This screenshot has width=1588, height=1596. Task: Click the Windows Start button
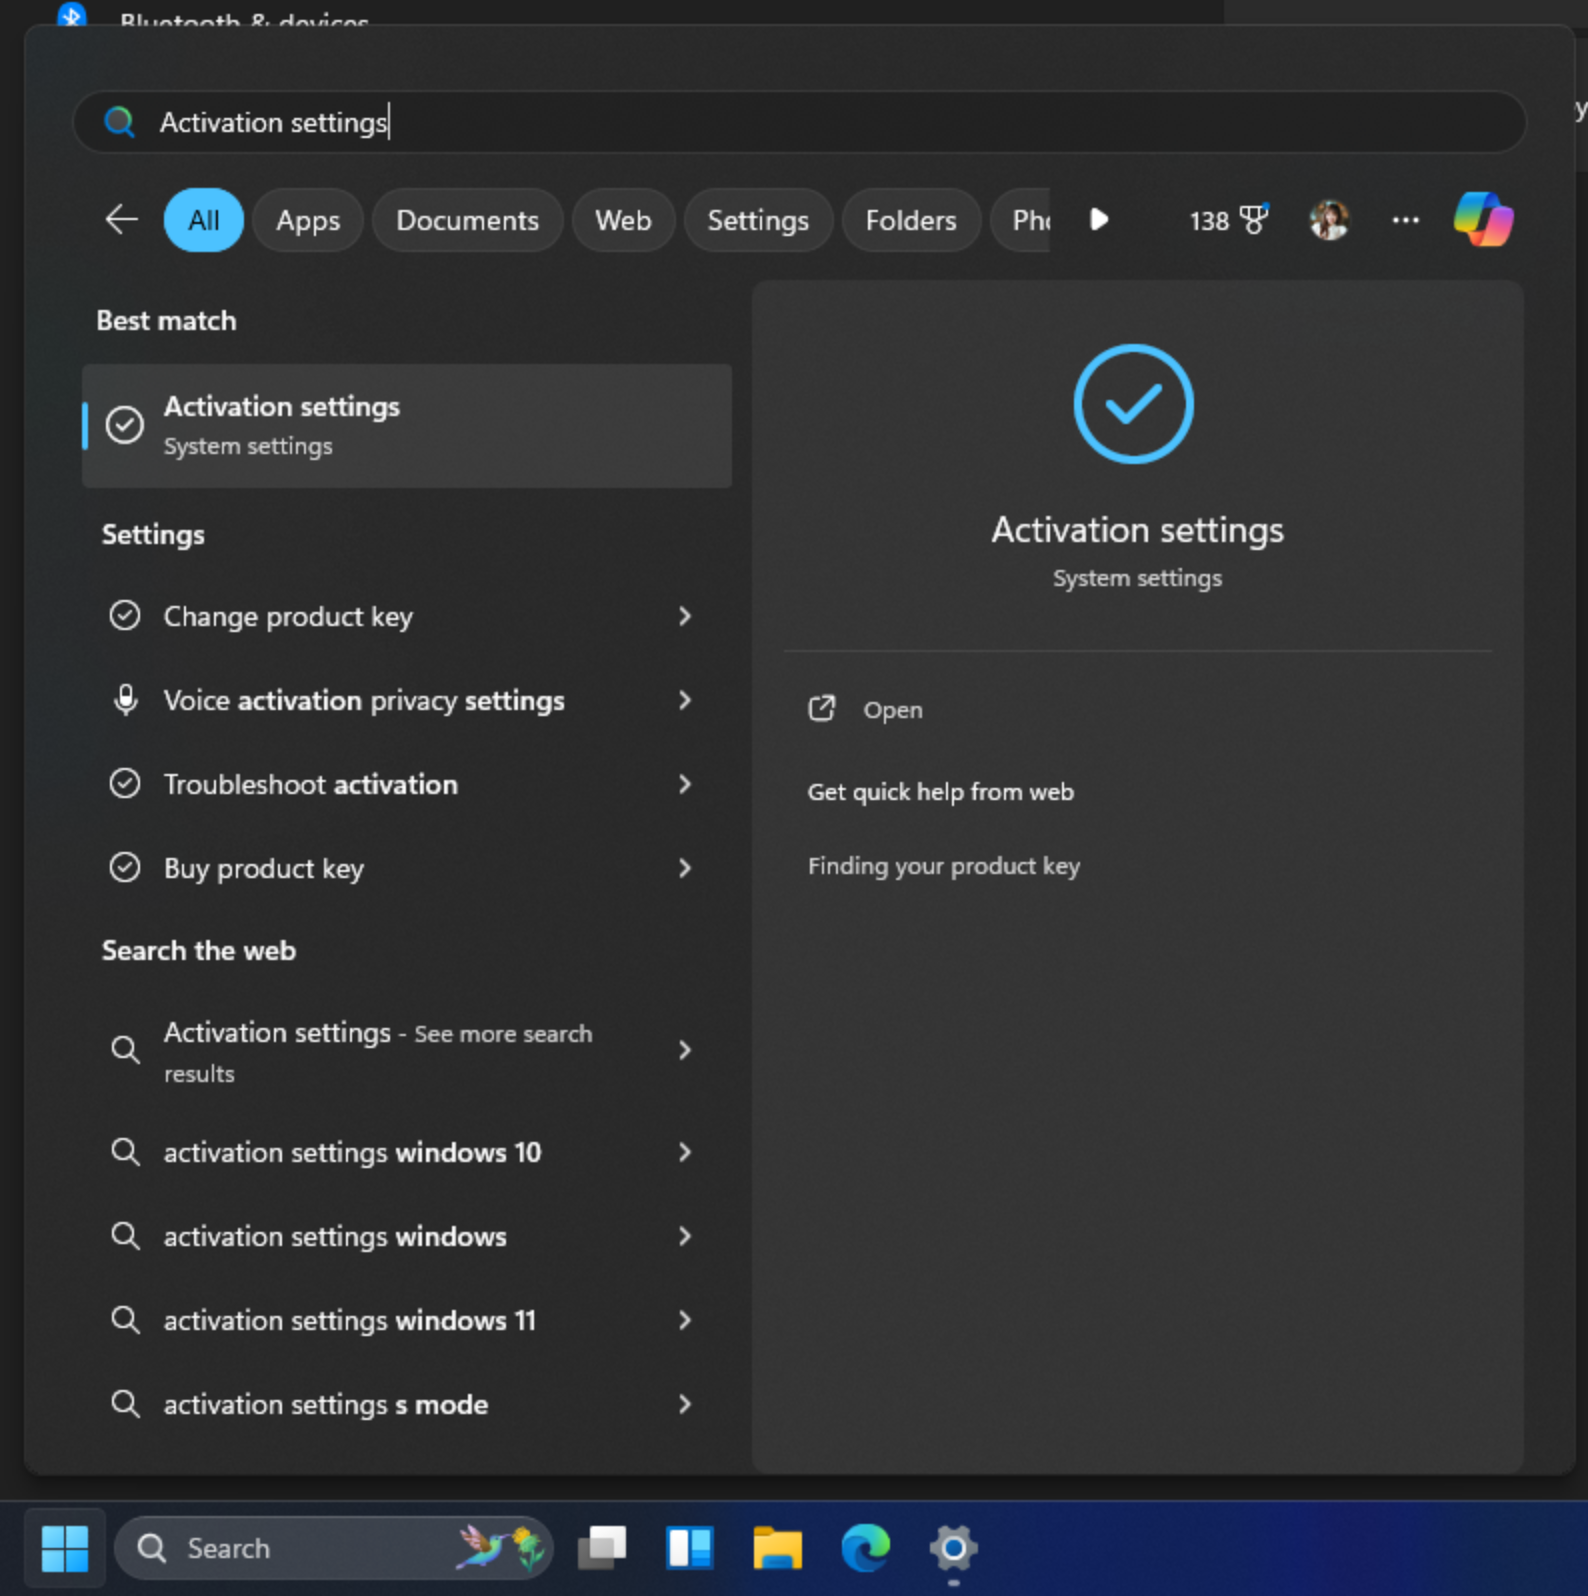65,1548
